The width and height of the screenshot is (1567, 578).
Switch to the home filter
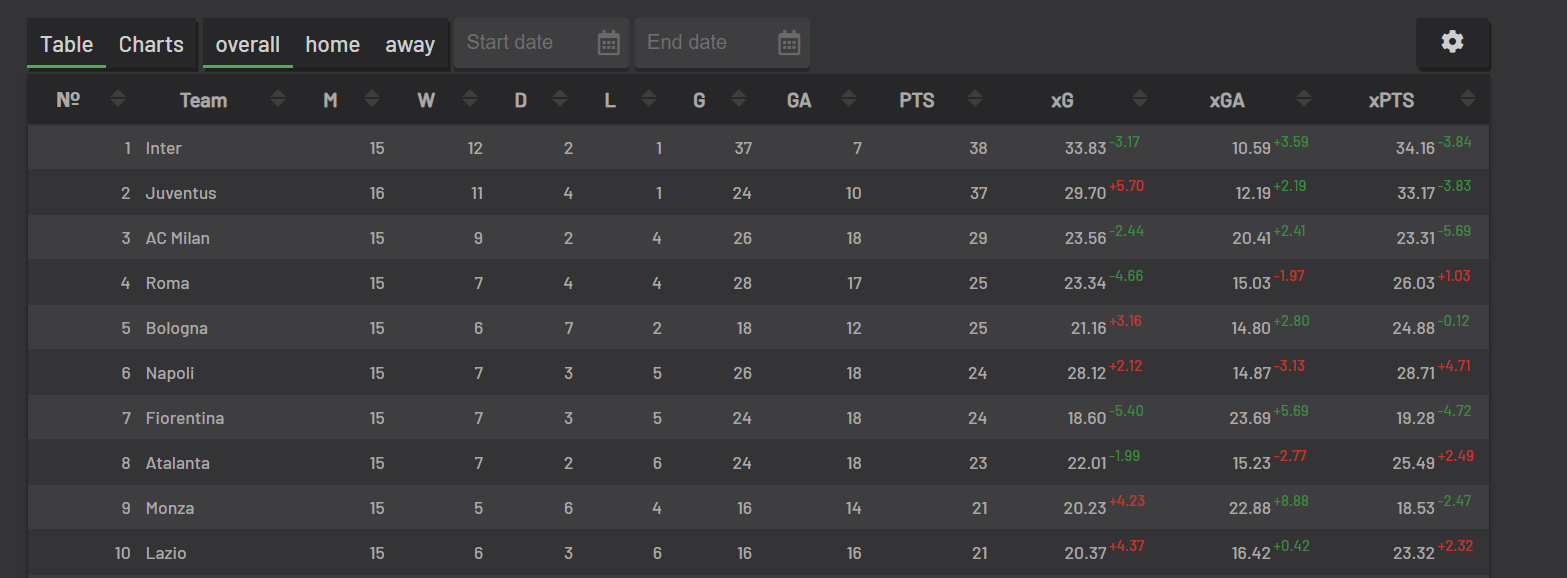(332, 45)
